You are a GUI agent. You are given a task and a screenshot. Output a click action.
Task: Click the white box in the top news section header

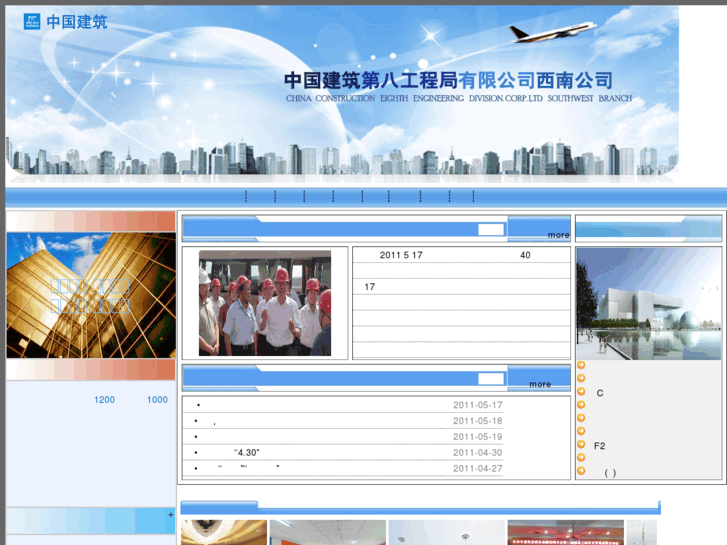tap(491, 229)
